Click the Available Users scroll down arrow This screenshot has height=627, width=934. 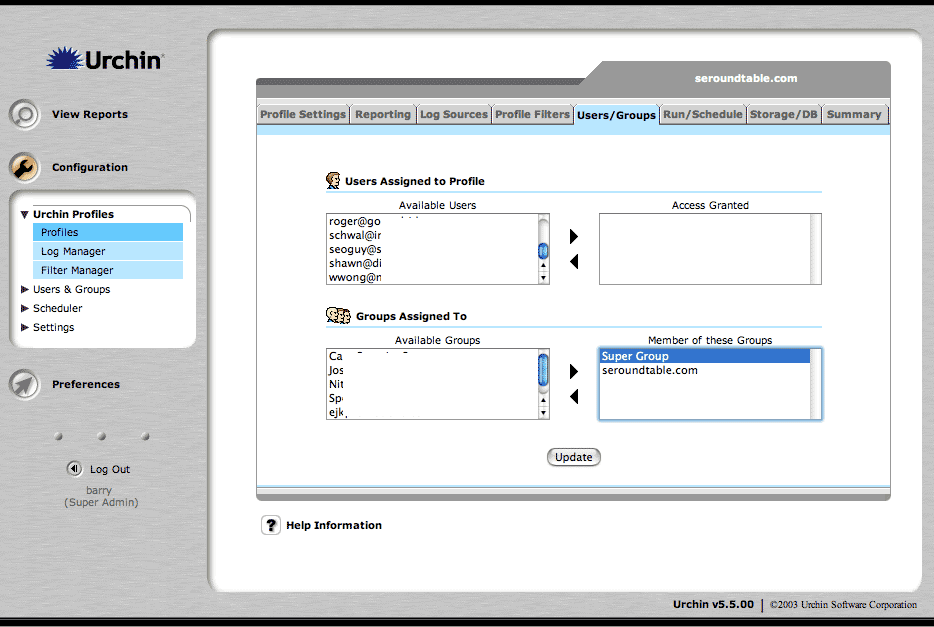click(543, 277)
